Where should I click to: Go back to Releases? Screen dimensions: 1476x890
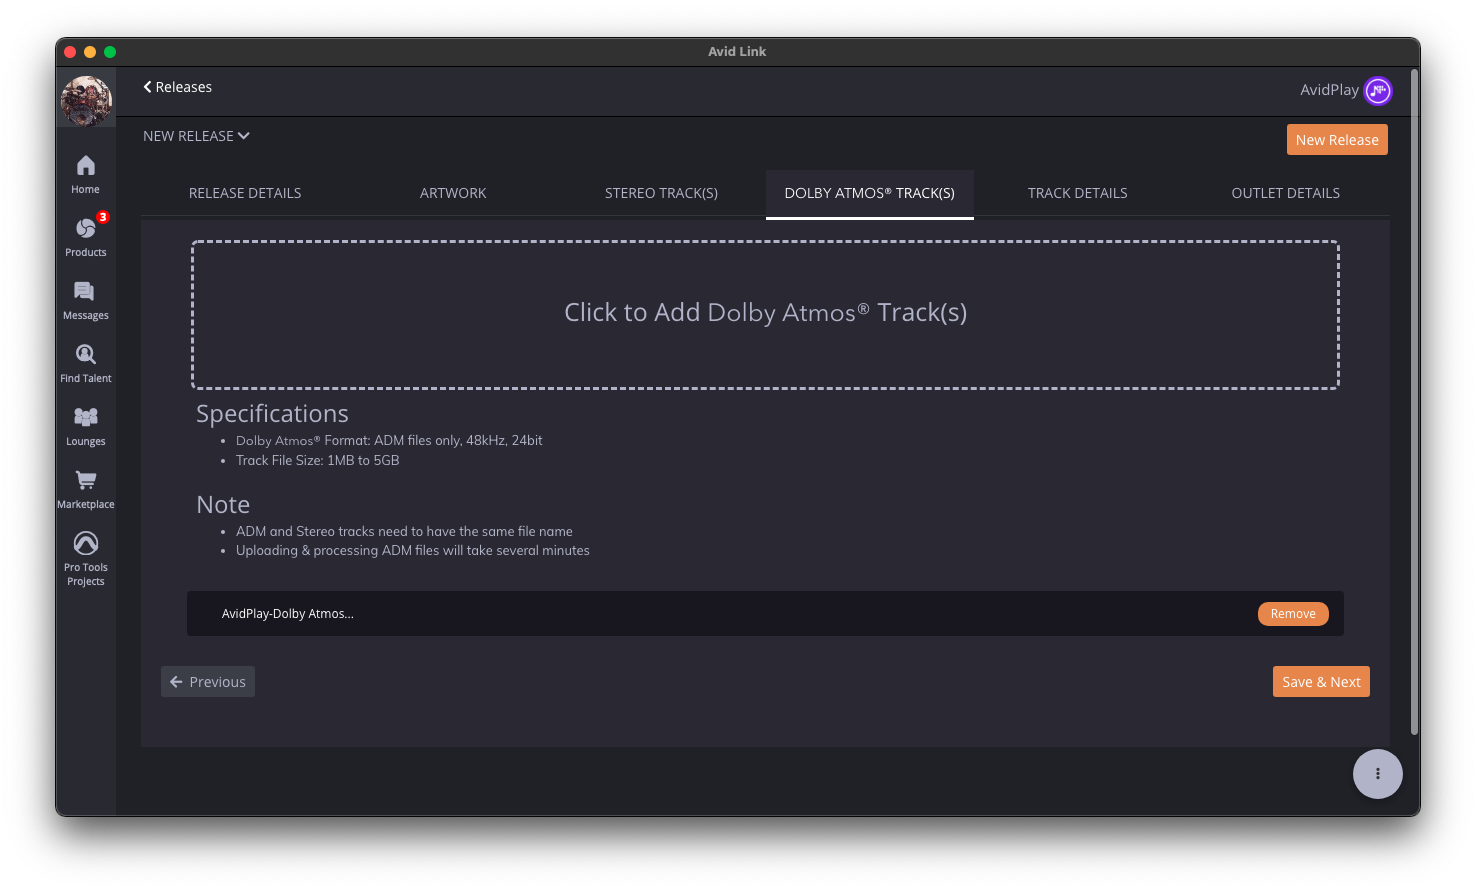tap(177, 87)
